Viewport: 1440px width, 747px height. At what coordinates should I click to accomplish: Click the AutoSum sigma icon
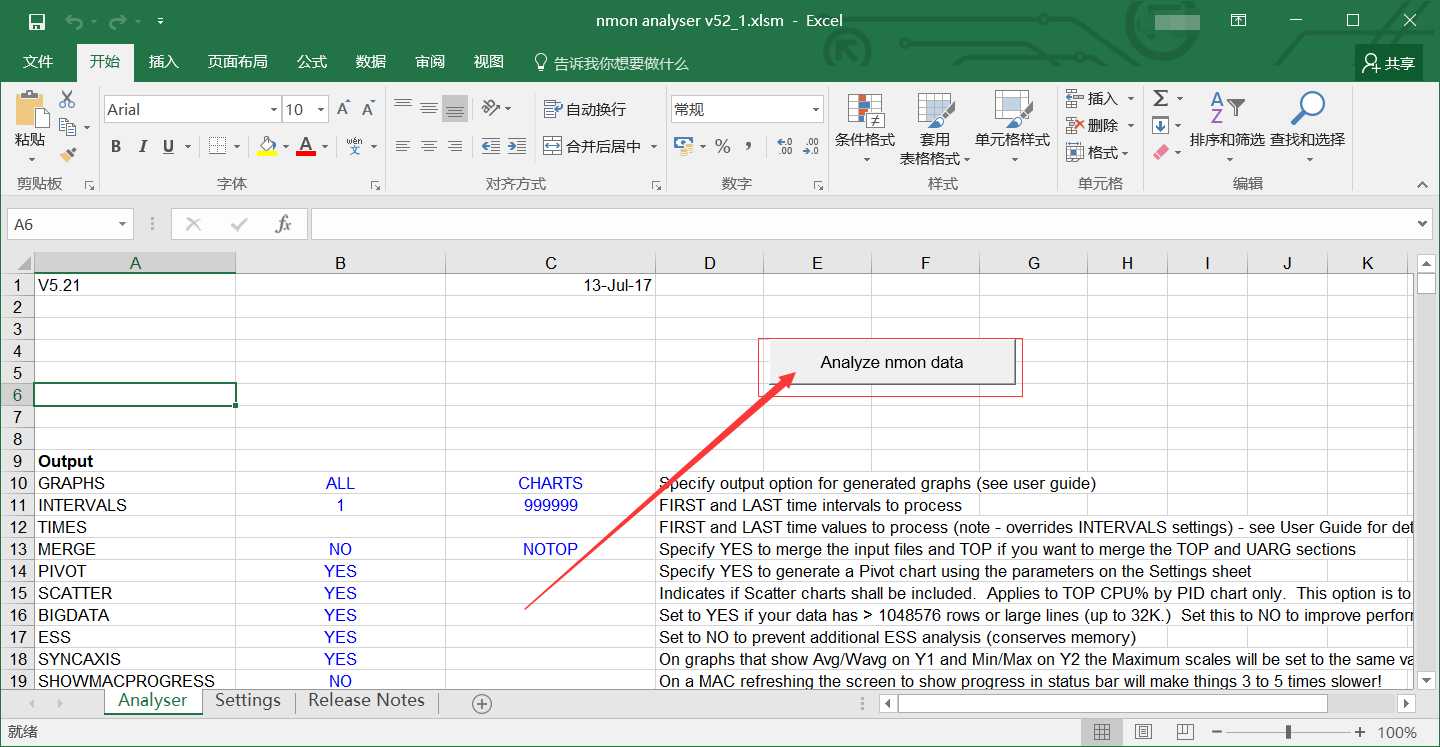coord(1161,98)
